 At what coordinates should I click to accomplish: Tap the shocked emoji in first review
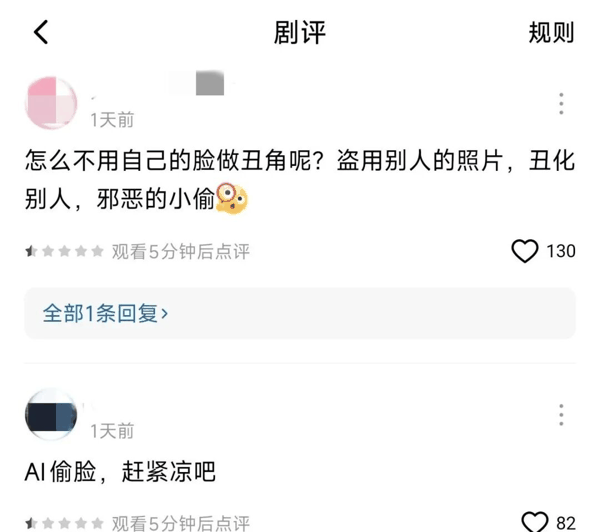point(232,198)
